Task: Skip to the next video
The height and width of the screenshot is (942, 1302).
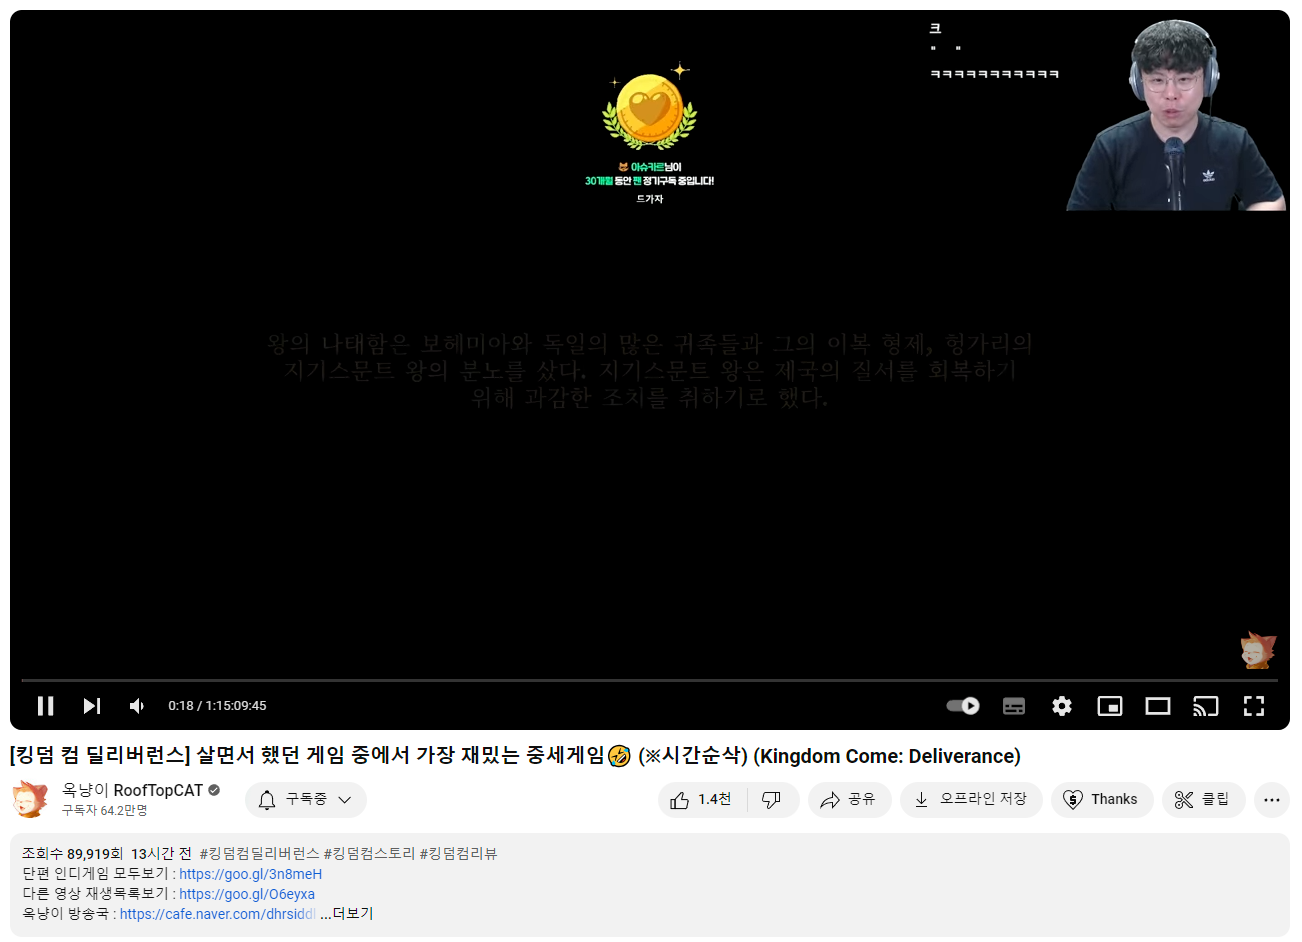Action: [x=92, y=706]
